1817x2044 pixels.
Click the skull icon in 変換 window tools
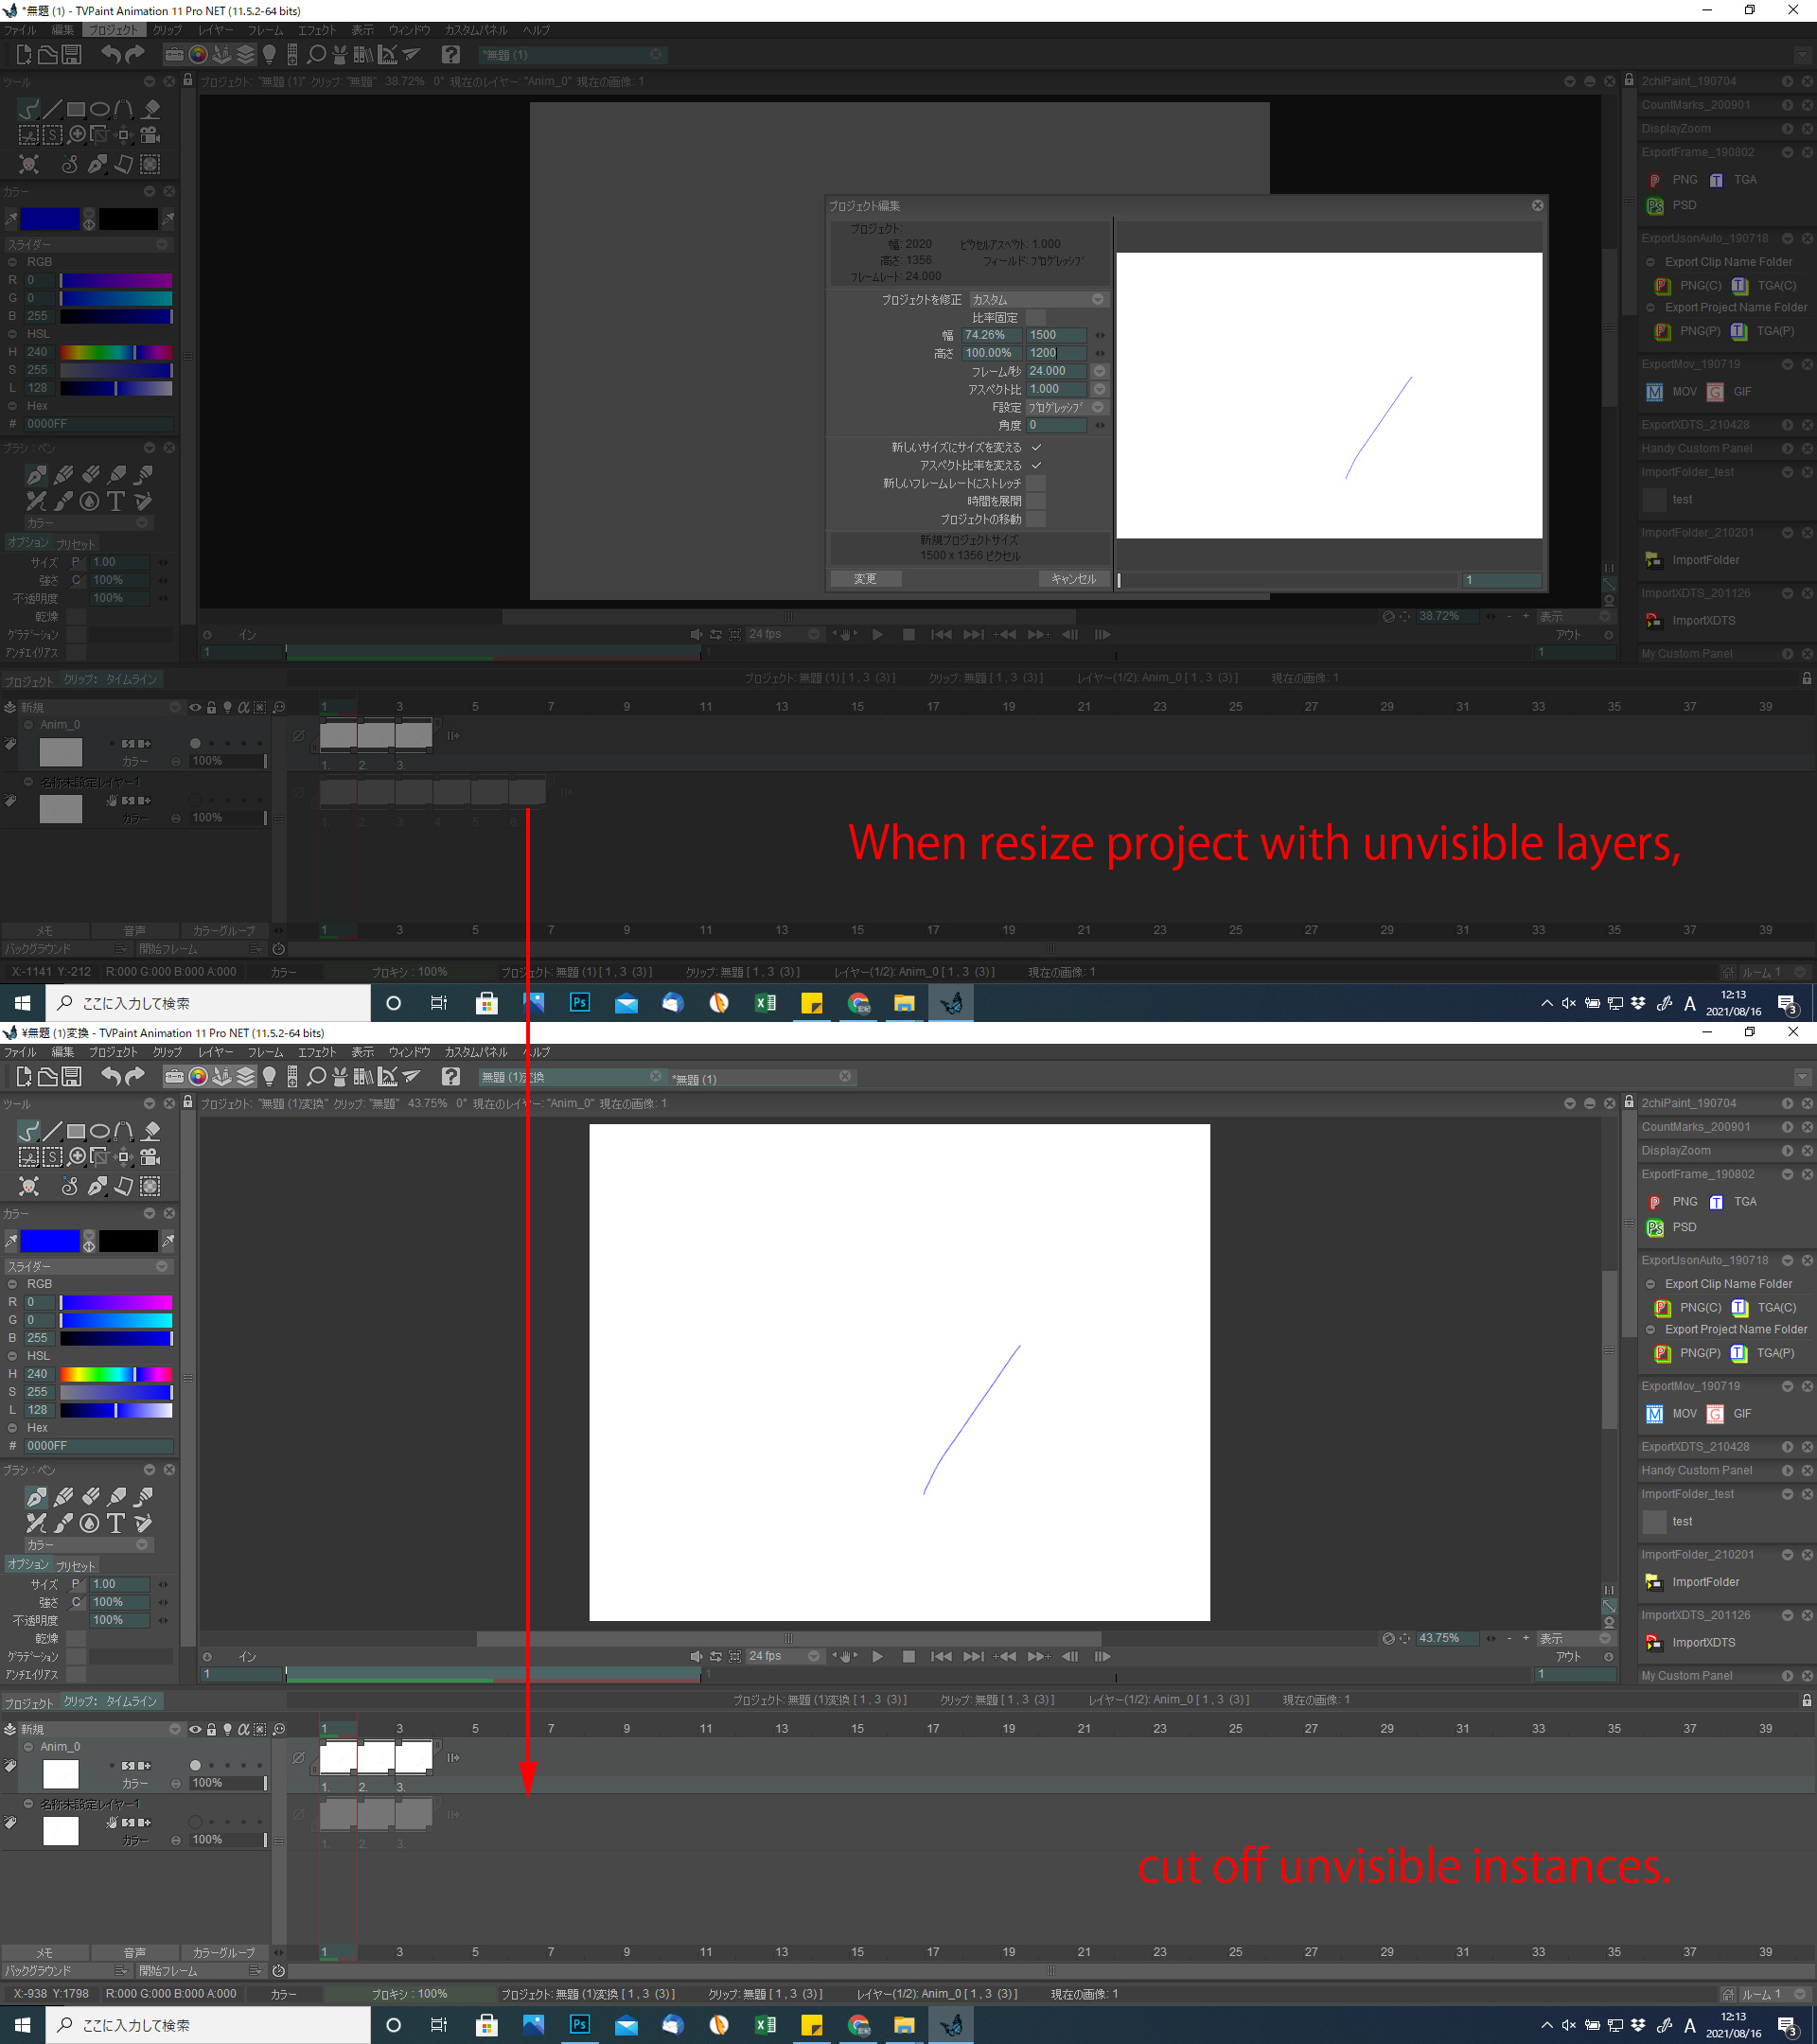(x=29, y=1187)
